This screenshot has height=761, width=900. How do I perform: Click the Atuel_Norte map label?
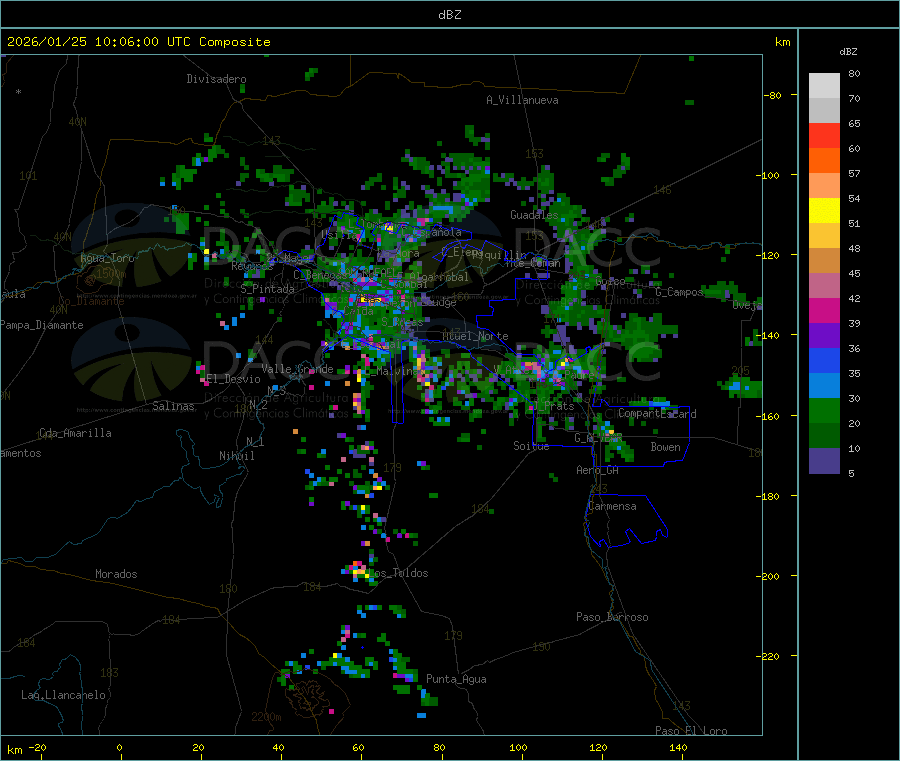pos(475,336)
